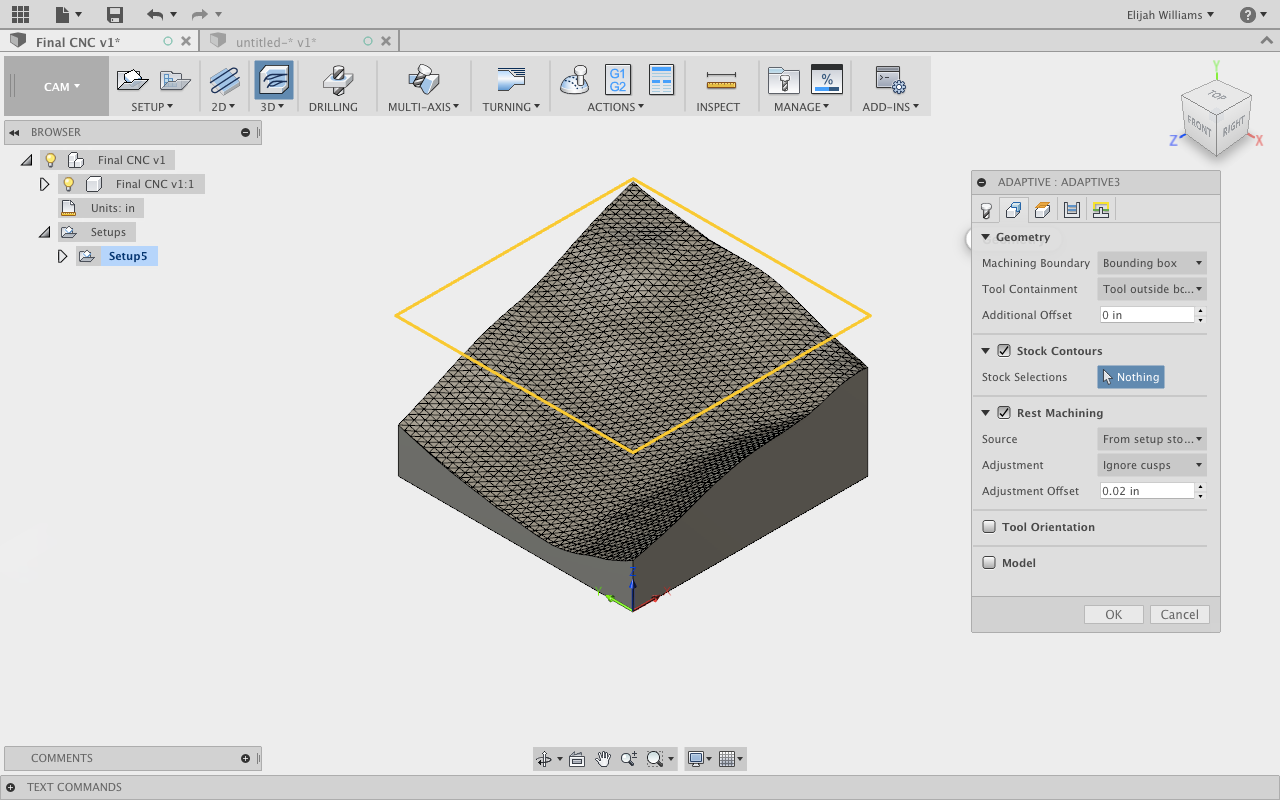Viewport: 1280px width, 800px height.
Task: Open the Inspect measurement tool
Action: pos(719,80)
